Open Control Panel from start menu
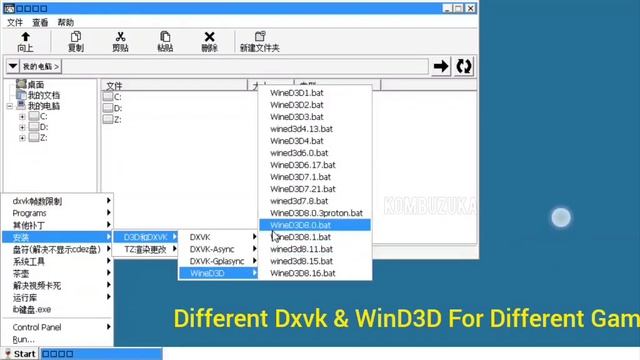The image size is (640, 360). tap(57, 327)
